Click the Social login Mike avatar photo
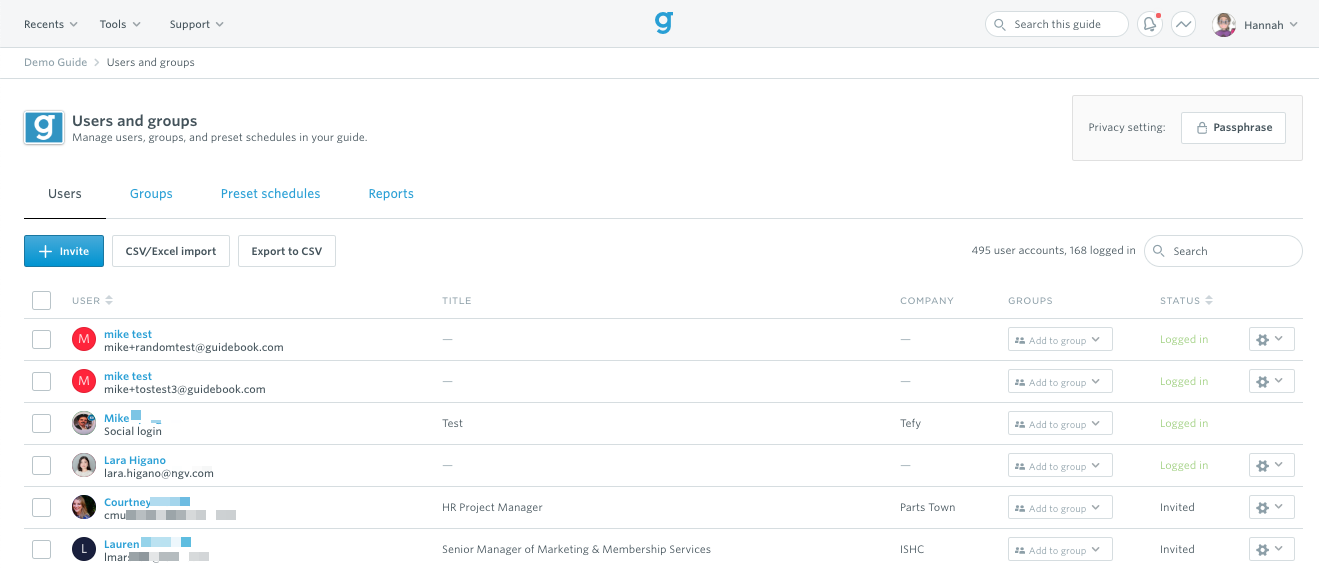 (84, 423)
